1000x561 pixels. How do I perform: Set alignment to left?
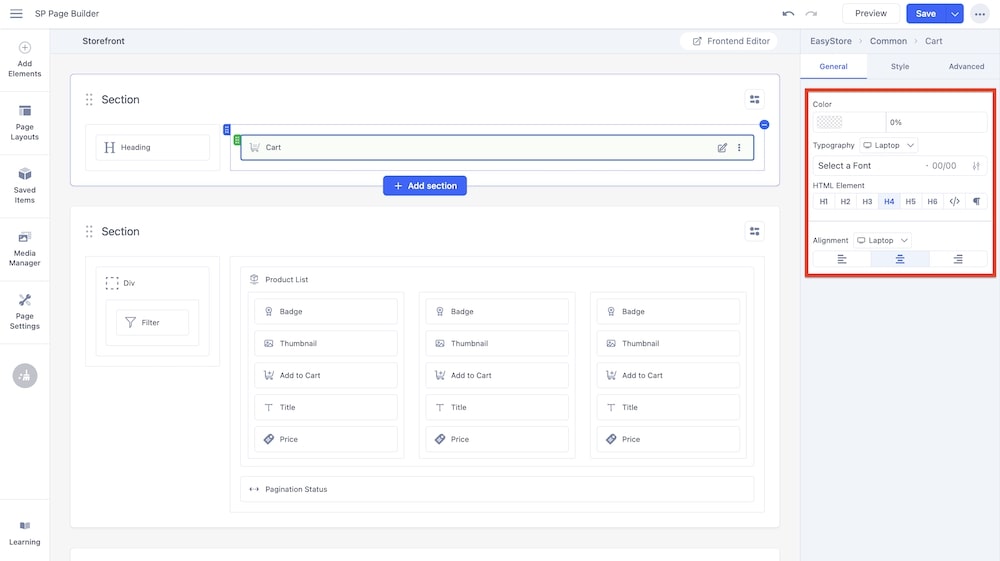click(x=842, y=260)
